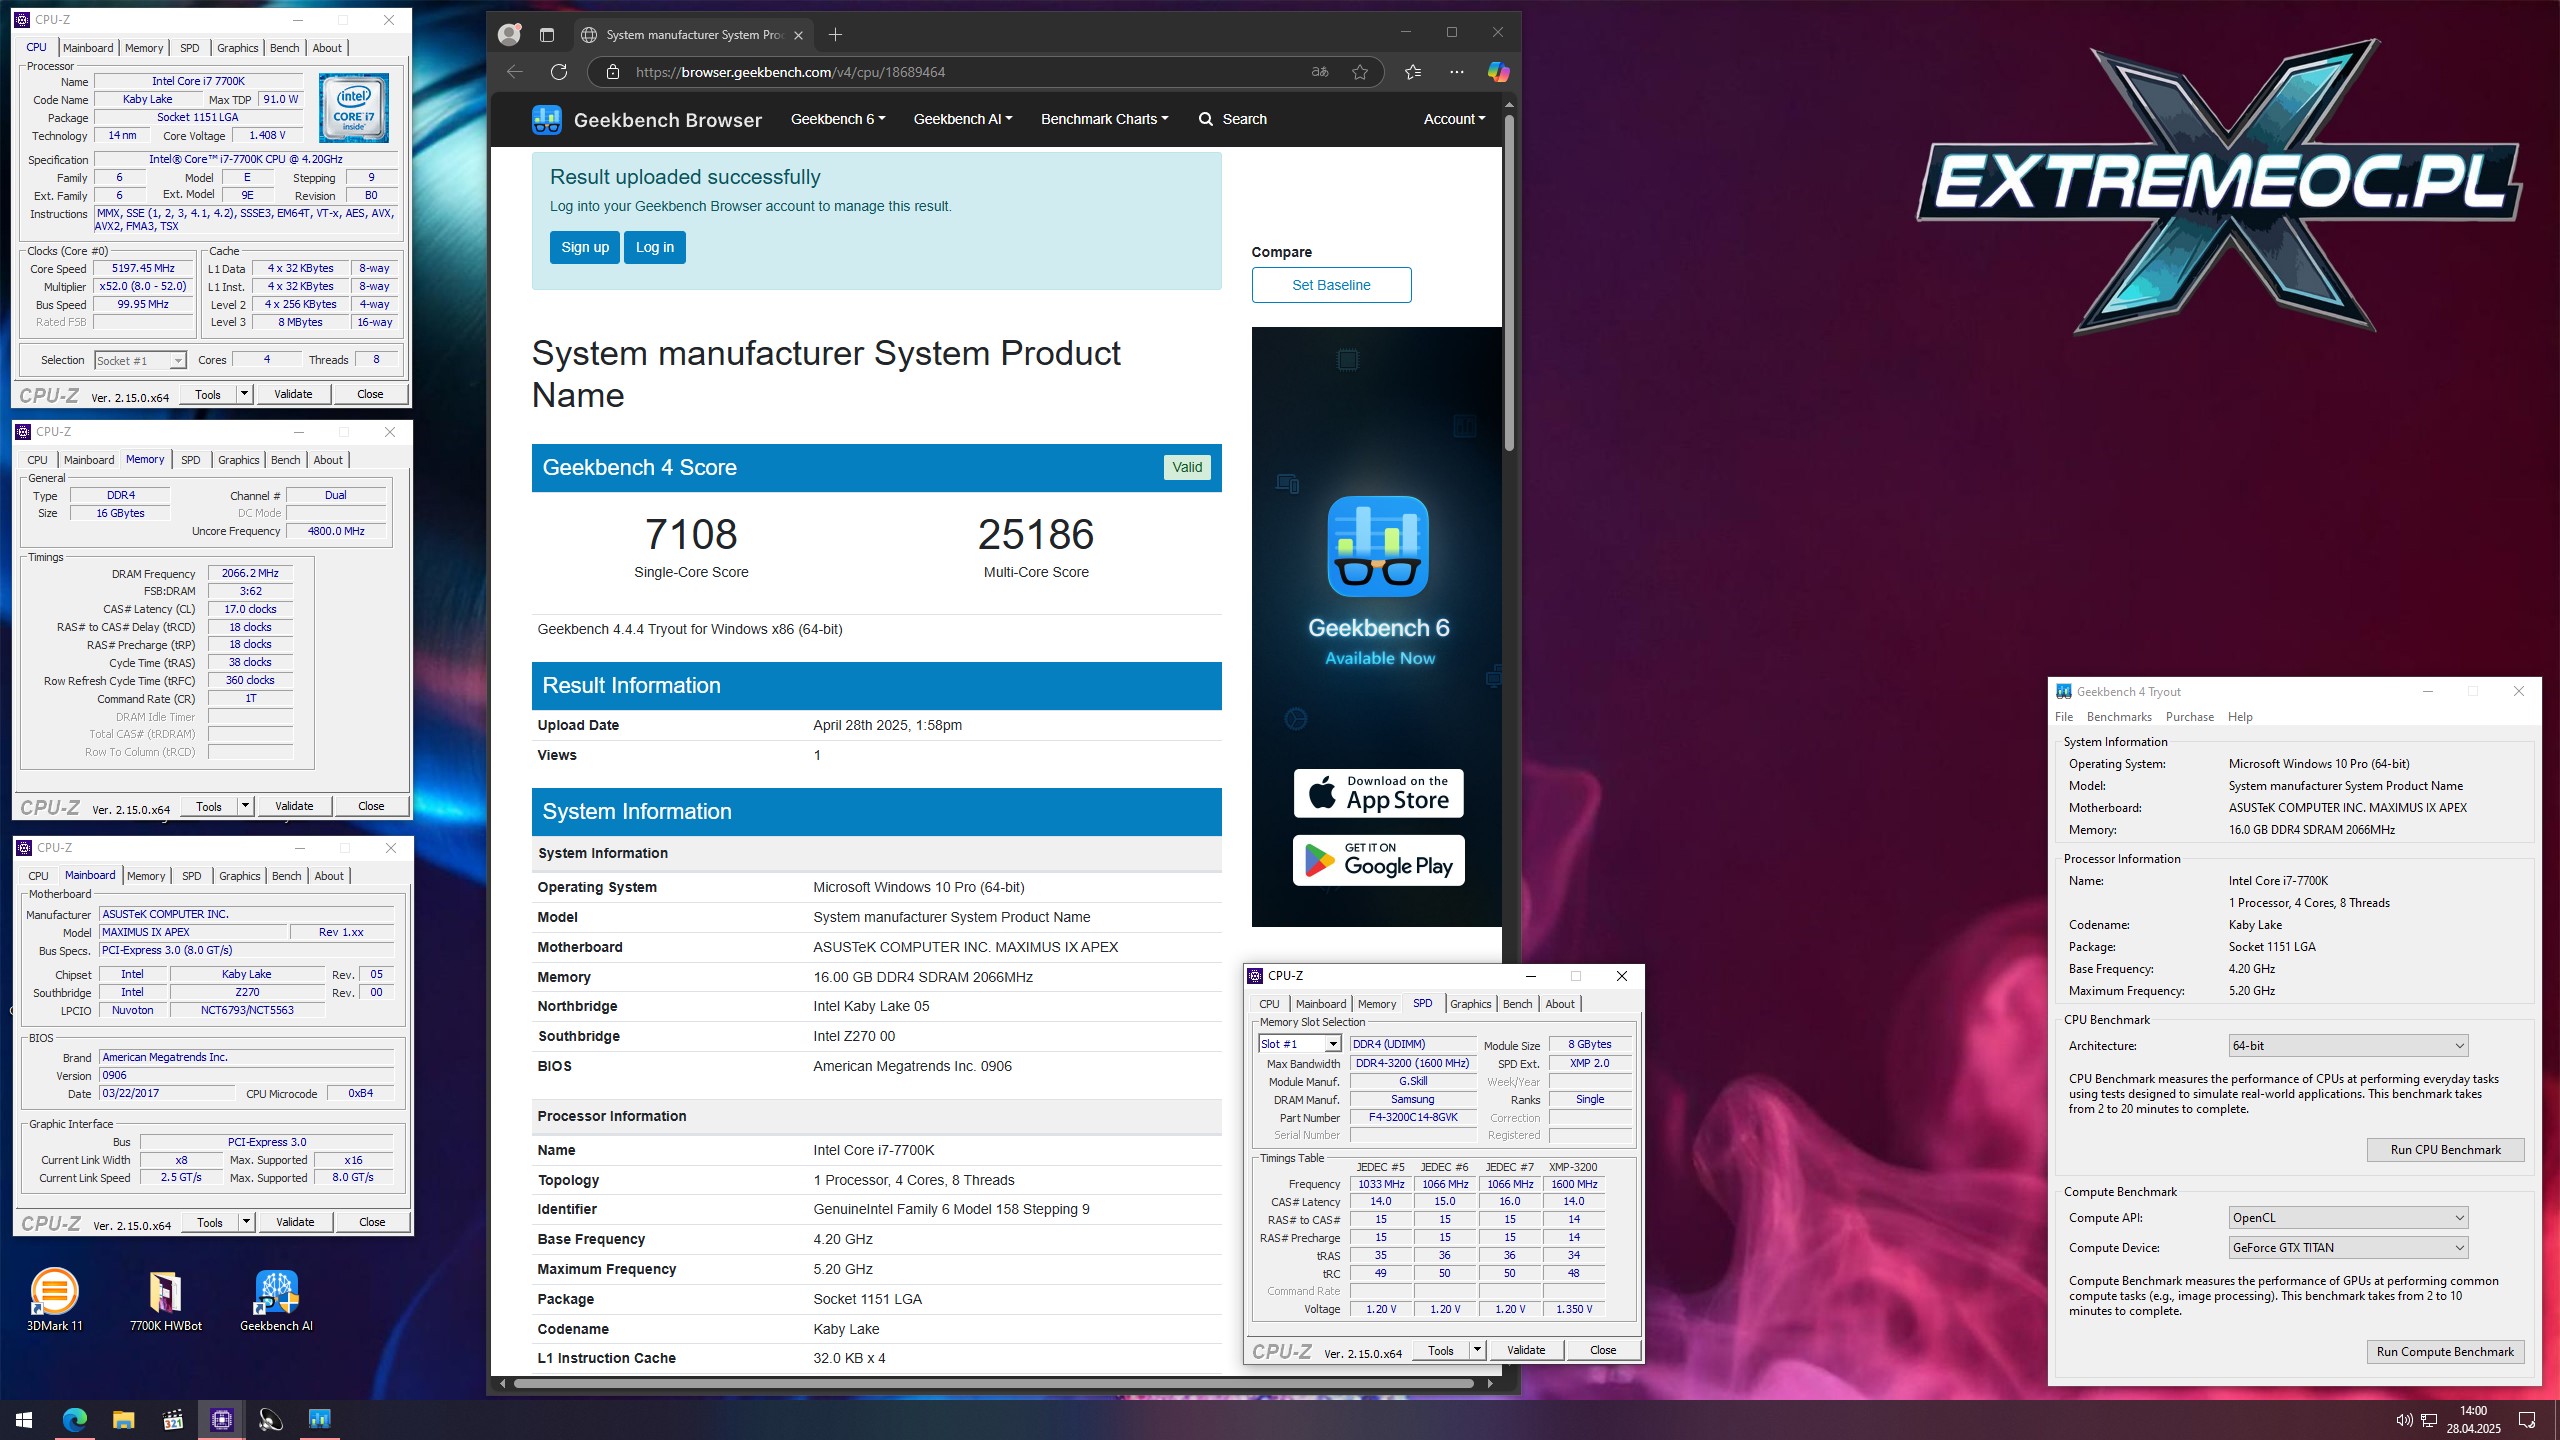Image resolution: width=2560 pixels, height=1440 pixels.
Task: Open the notification center icon
Action: click(x=2527, y=1420)
